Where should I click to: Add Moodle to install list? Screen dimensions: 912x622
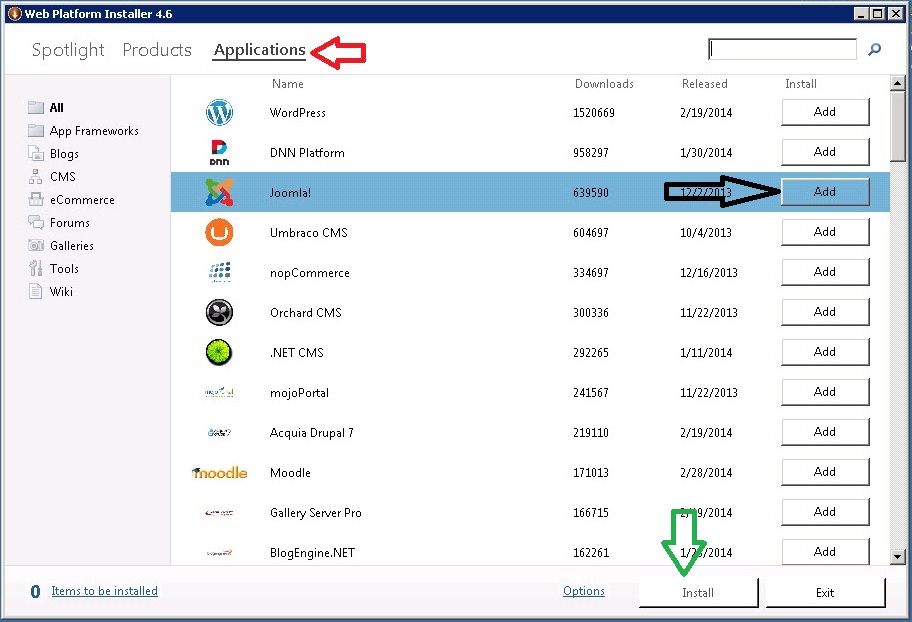[x=825, y=472]
